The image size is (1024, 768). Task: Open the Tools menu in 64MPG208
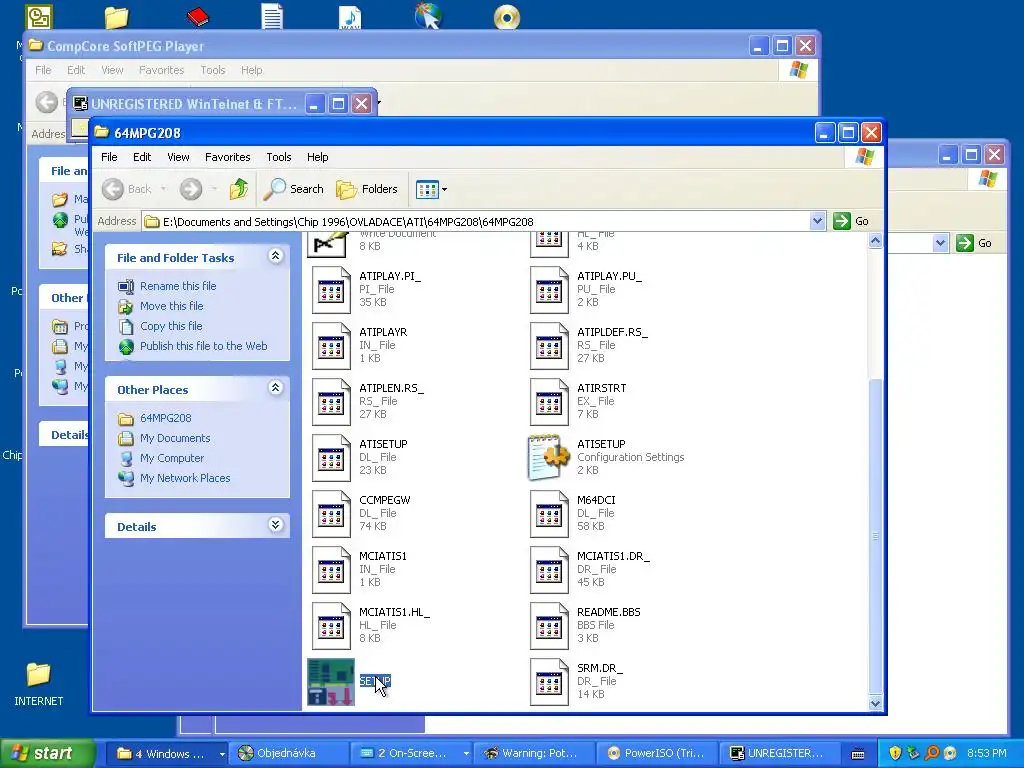(279, 157)
